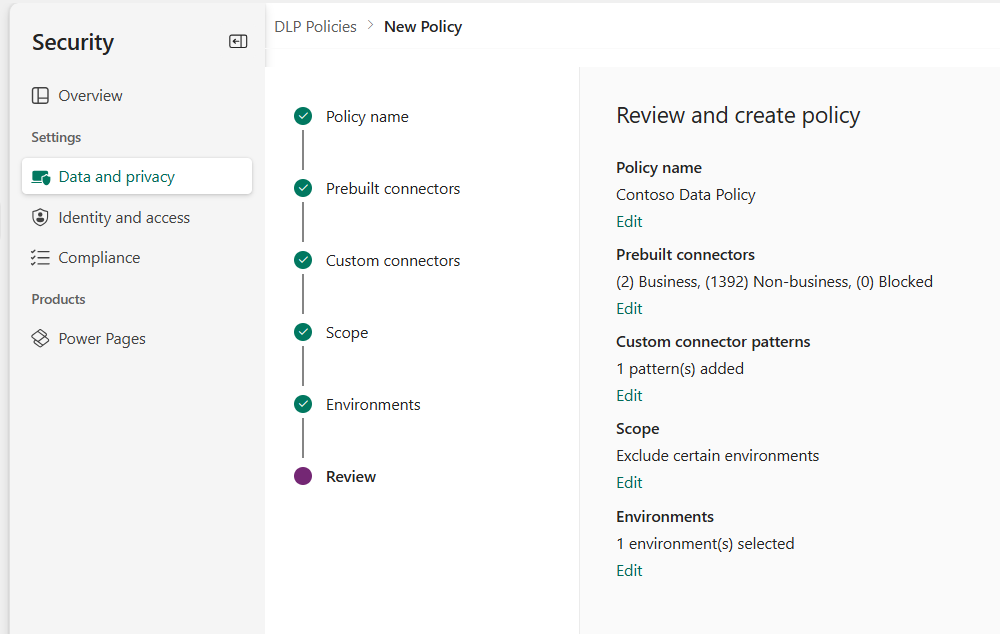This screenshot has height=634, width=1000.
Task: Collapse the Security navigation pane
Action: point(238,41)
